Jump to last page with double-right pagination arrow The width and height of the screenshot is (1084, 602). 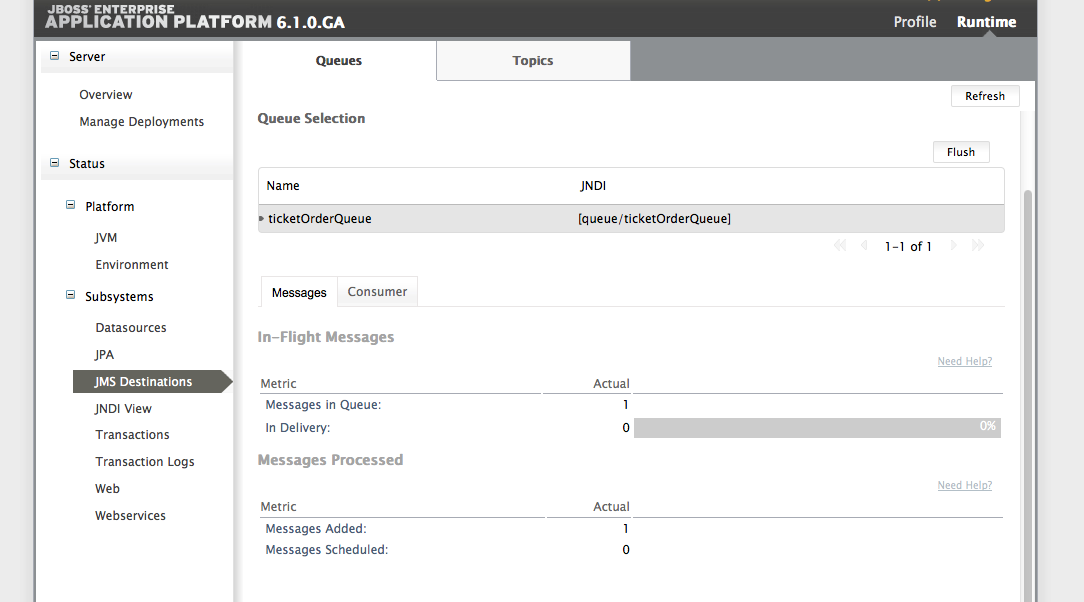point(977,244)
